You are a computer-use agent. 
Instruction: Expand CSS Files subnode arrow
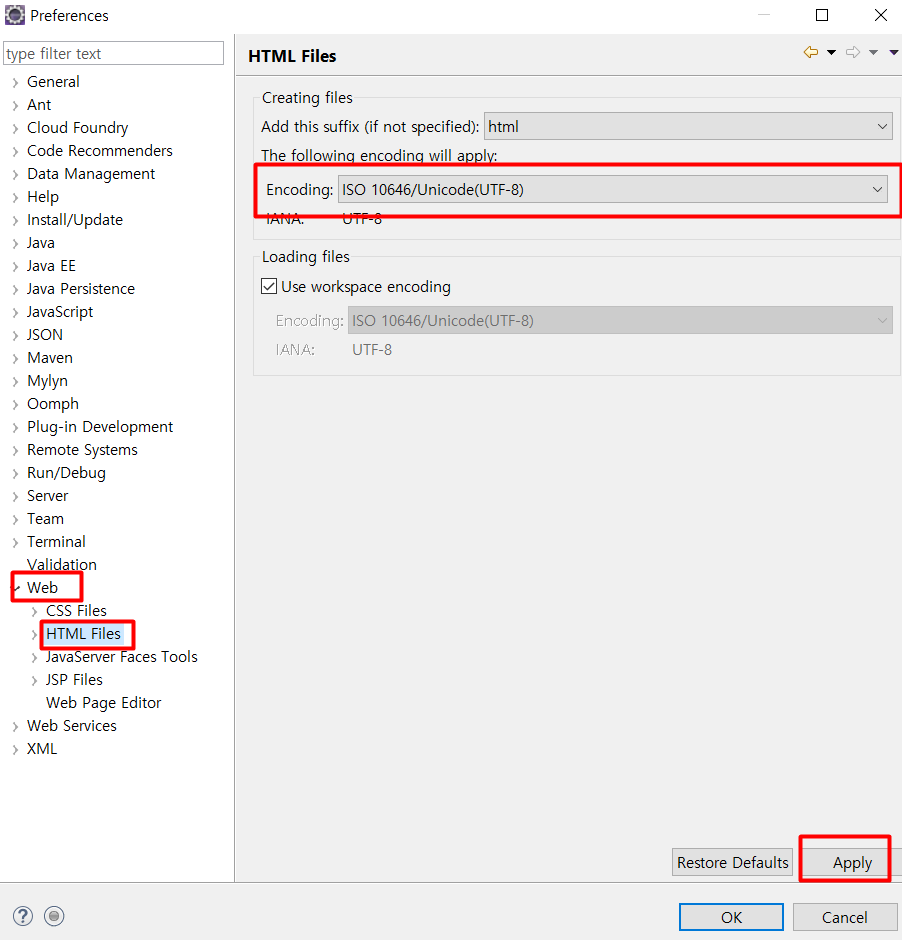click(x=34, y=611)
